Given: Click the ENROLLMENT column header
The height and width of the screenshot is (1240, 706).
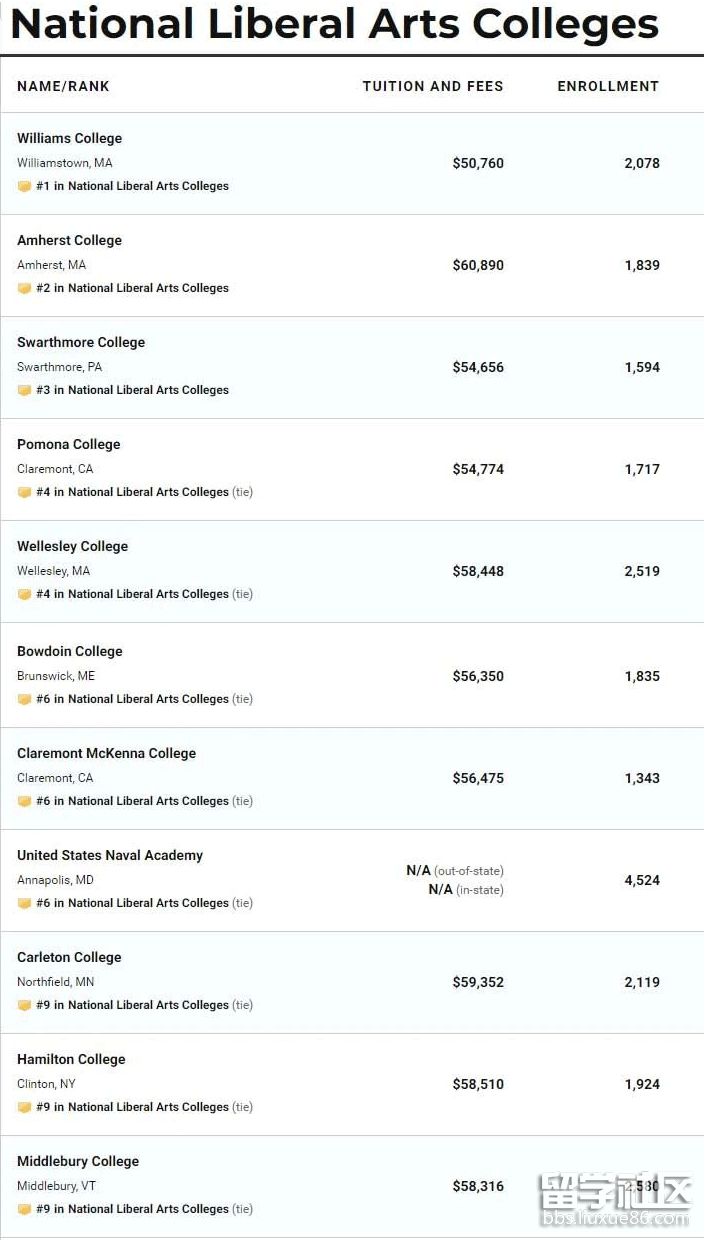Looking at the screenshot, I should tap(608, 86).
